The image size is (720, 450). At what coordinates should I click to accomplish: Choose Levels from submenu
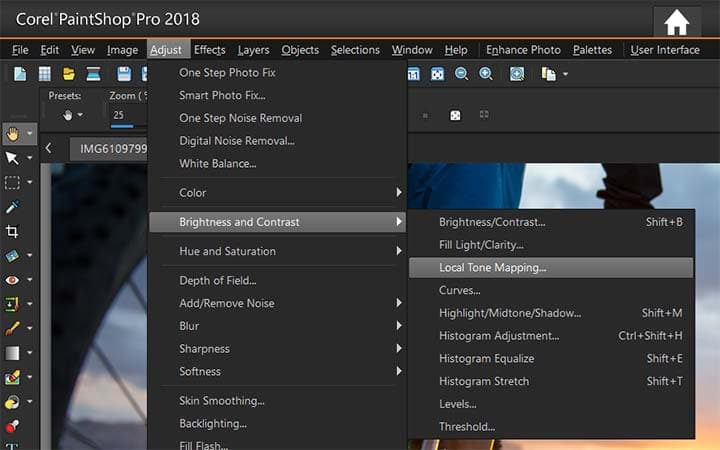coord(551,404)
